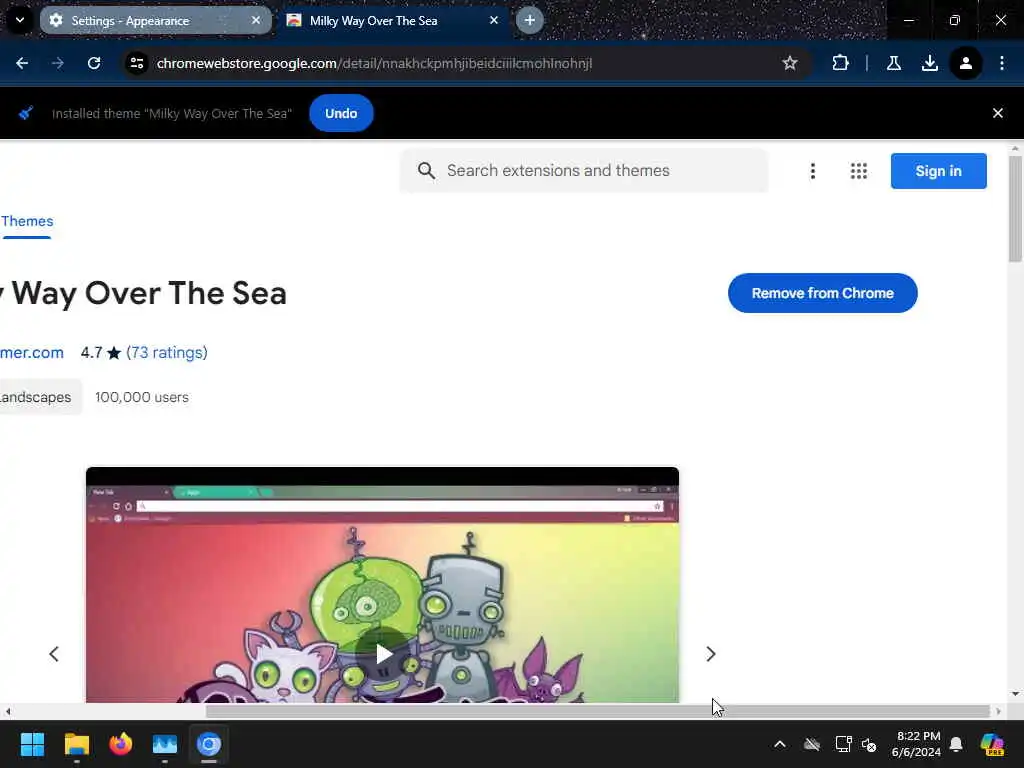Click the address bar URL
This screenshot has height=768, width=1024.
tap(374, 63)
